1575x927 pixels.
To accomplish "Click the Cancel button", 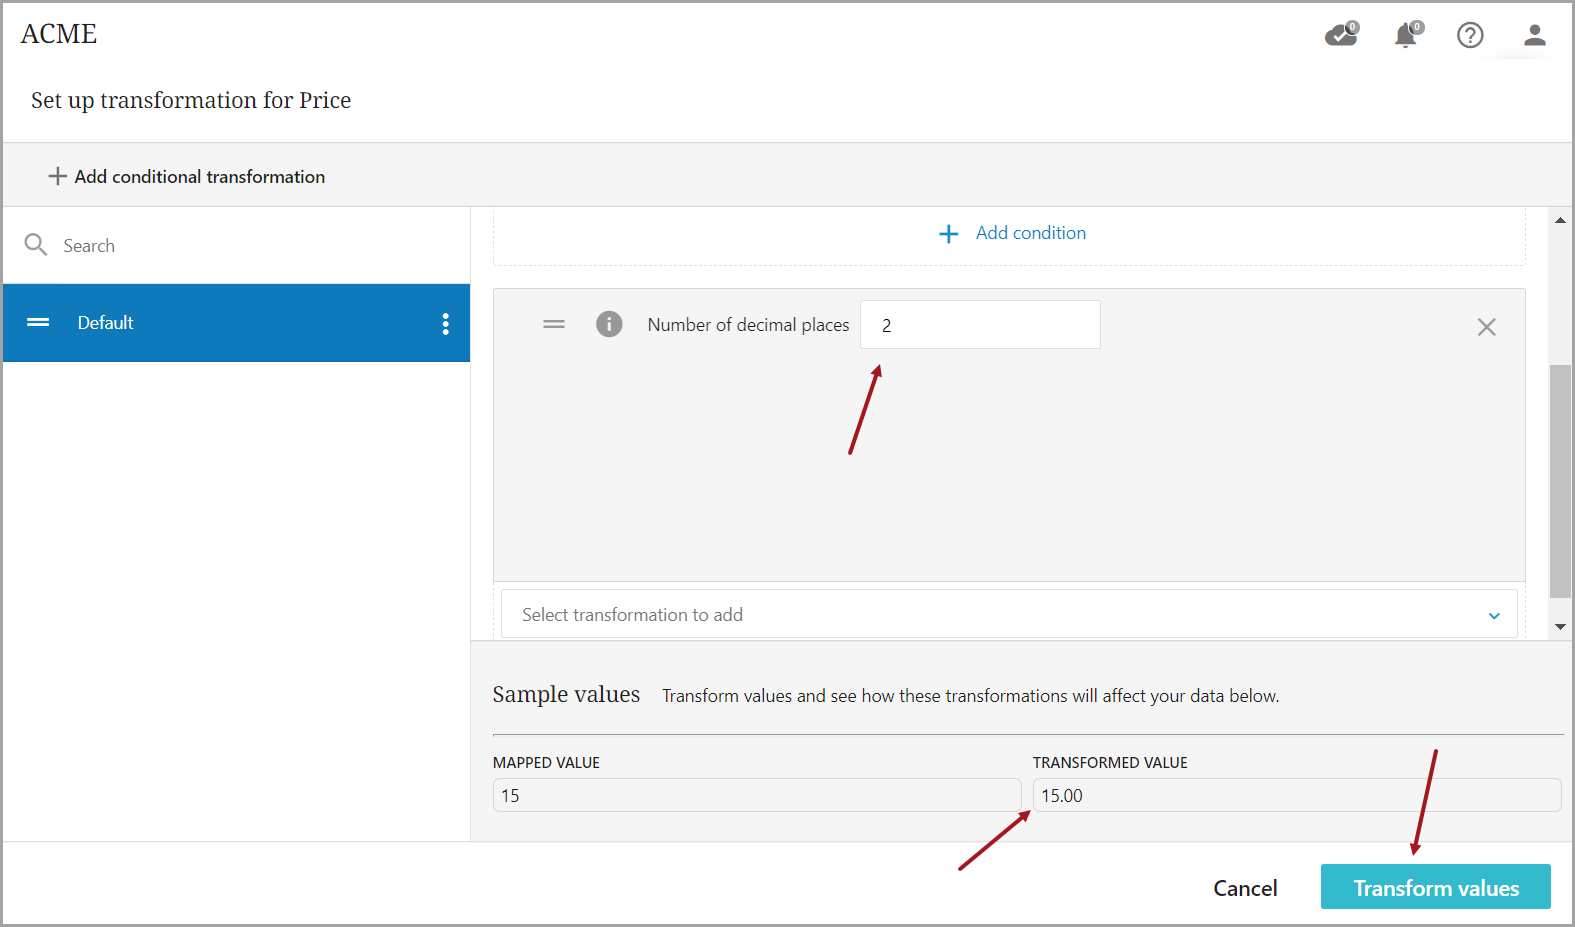I will coord(1244,888).
